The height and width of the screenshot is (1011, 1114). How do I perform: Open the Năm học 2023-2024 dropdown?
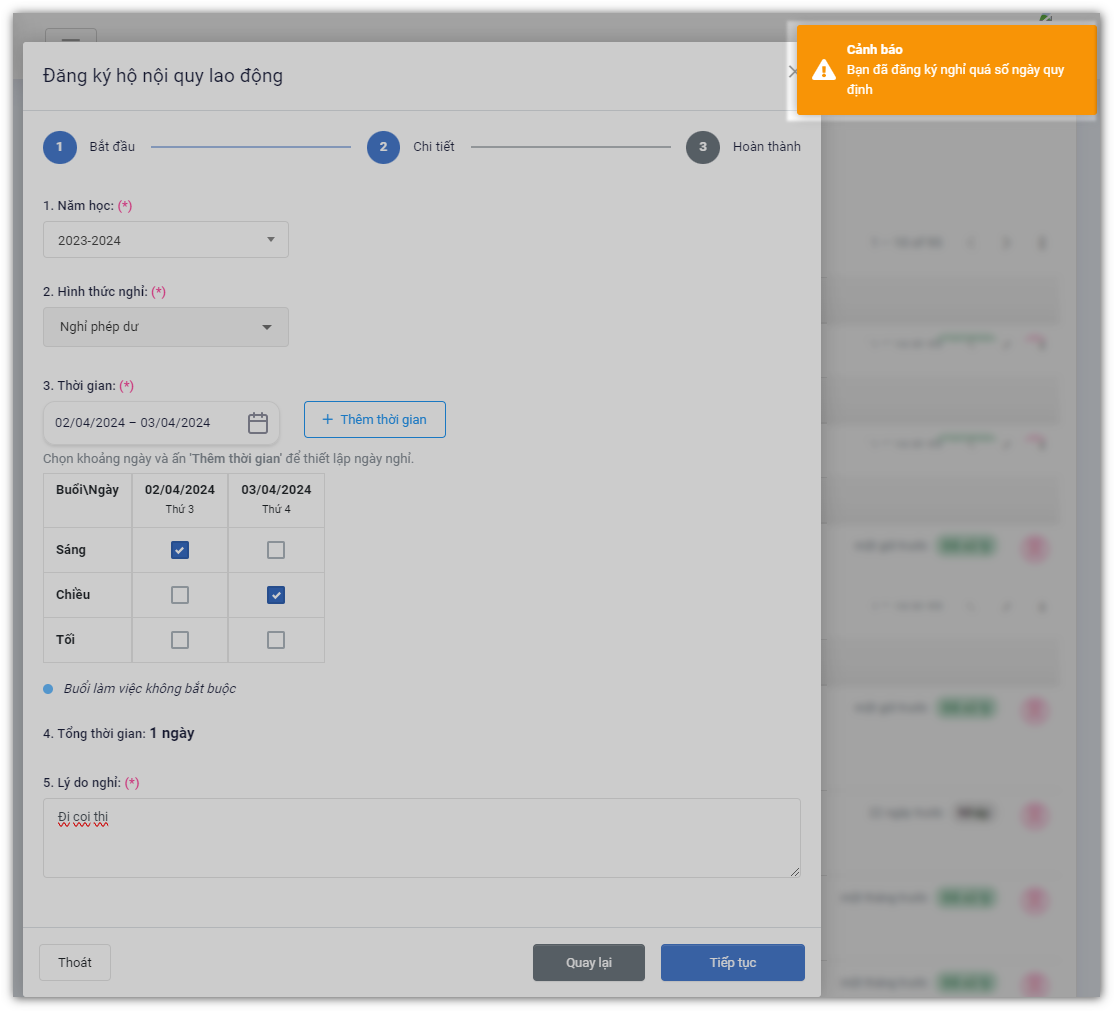click(166, 240)
